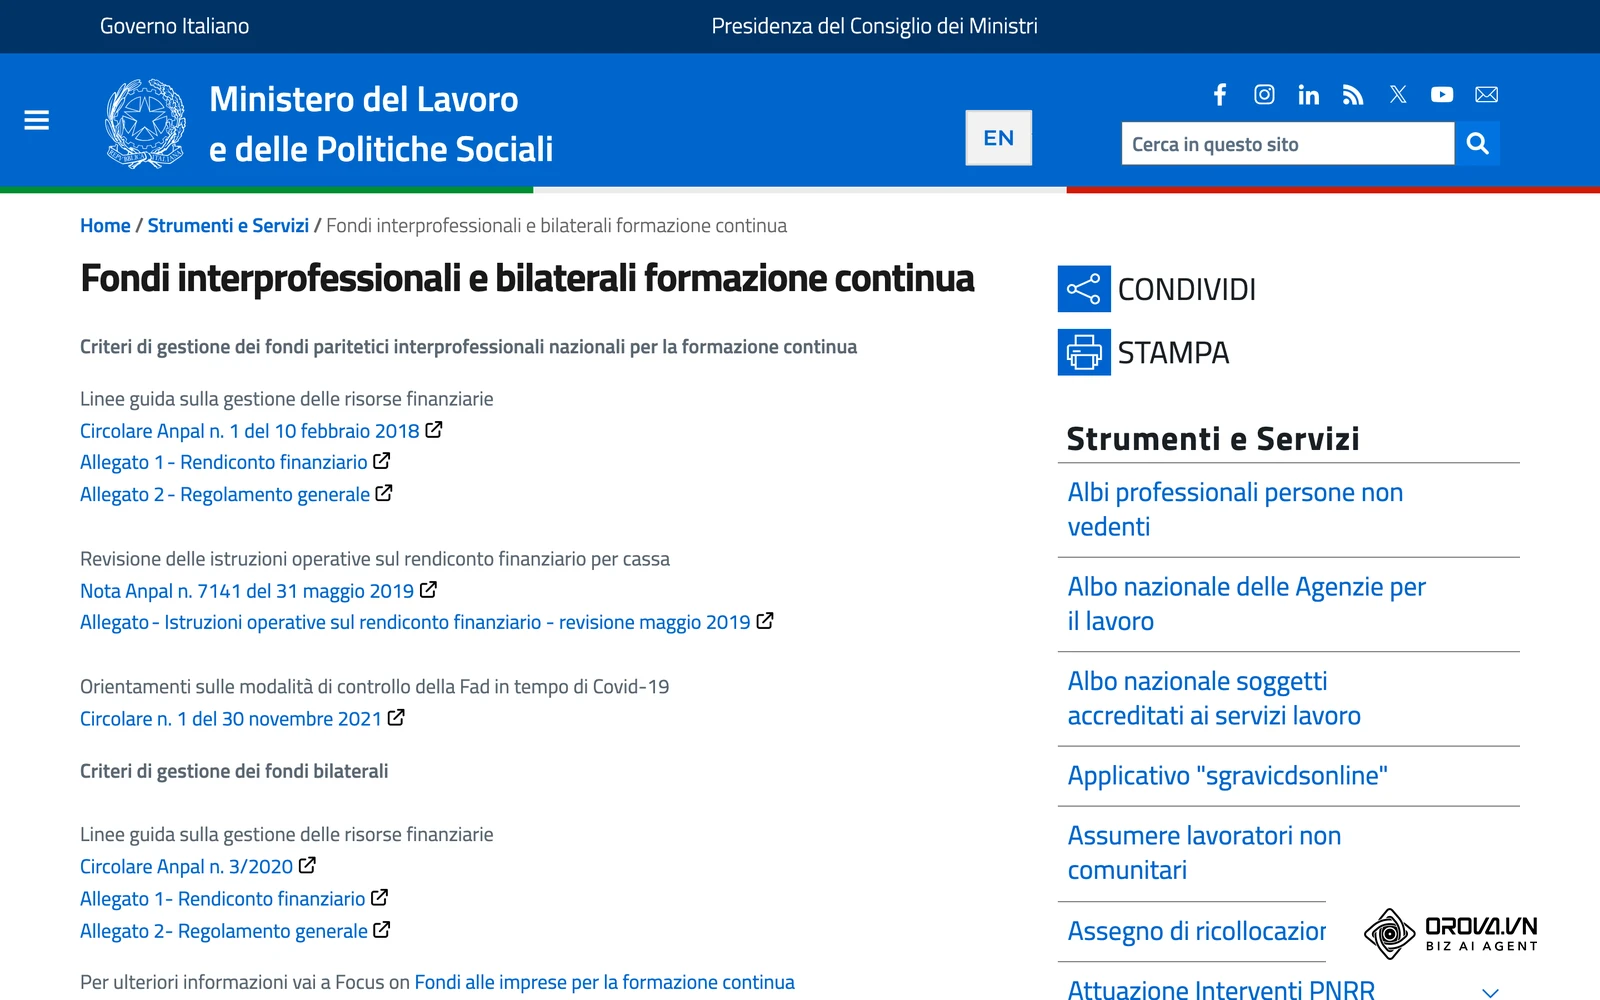Image resolution: width=1600 pixels, height=1000 pixels.
Task: Open the LinkedIn social icon
Action: point(1308,94)
